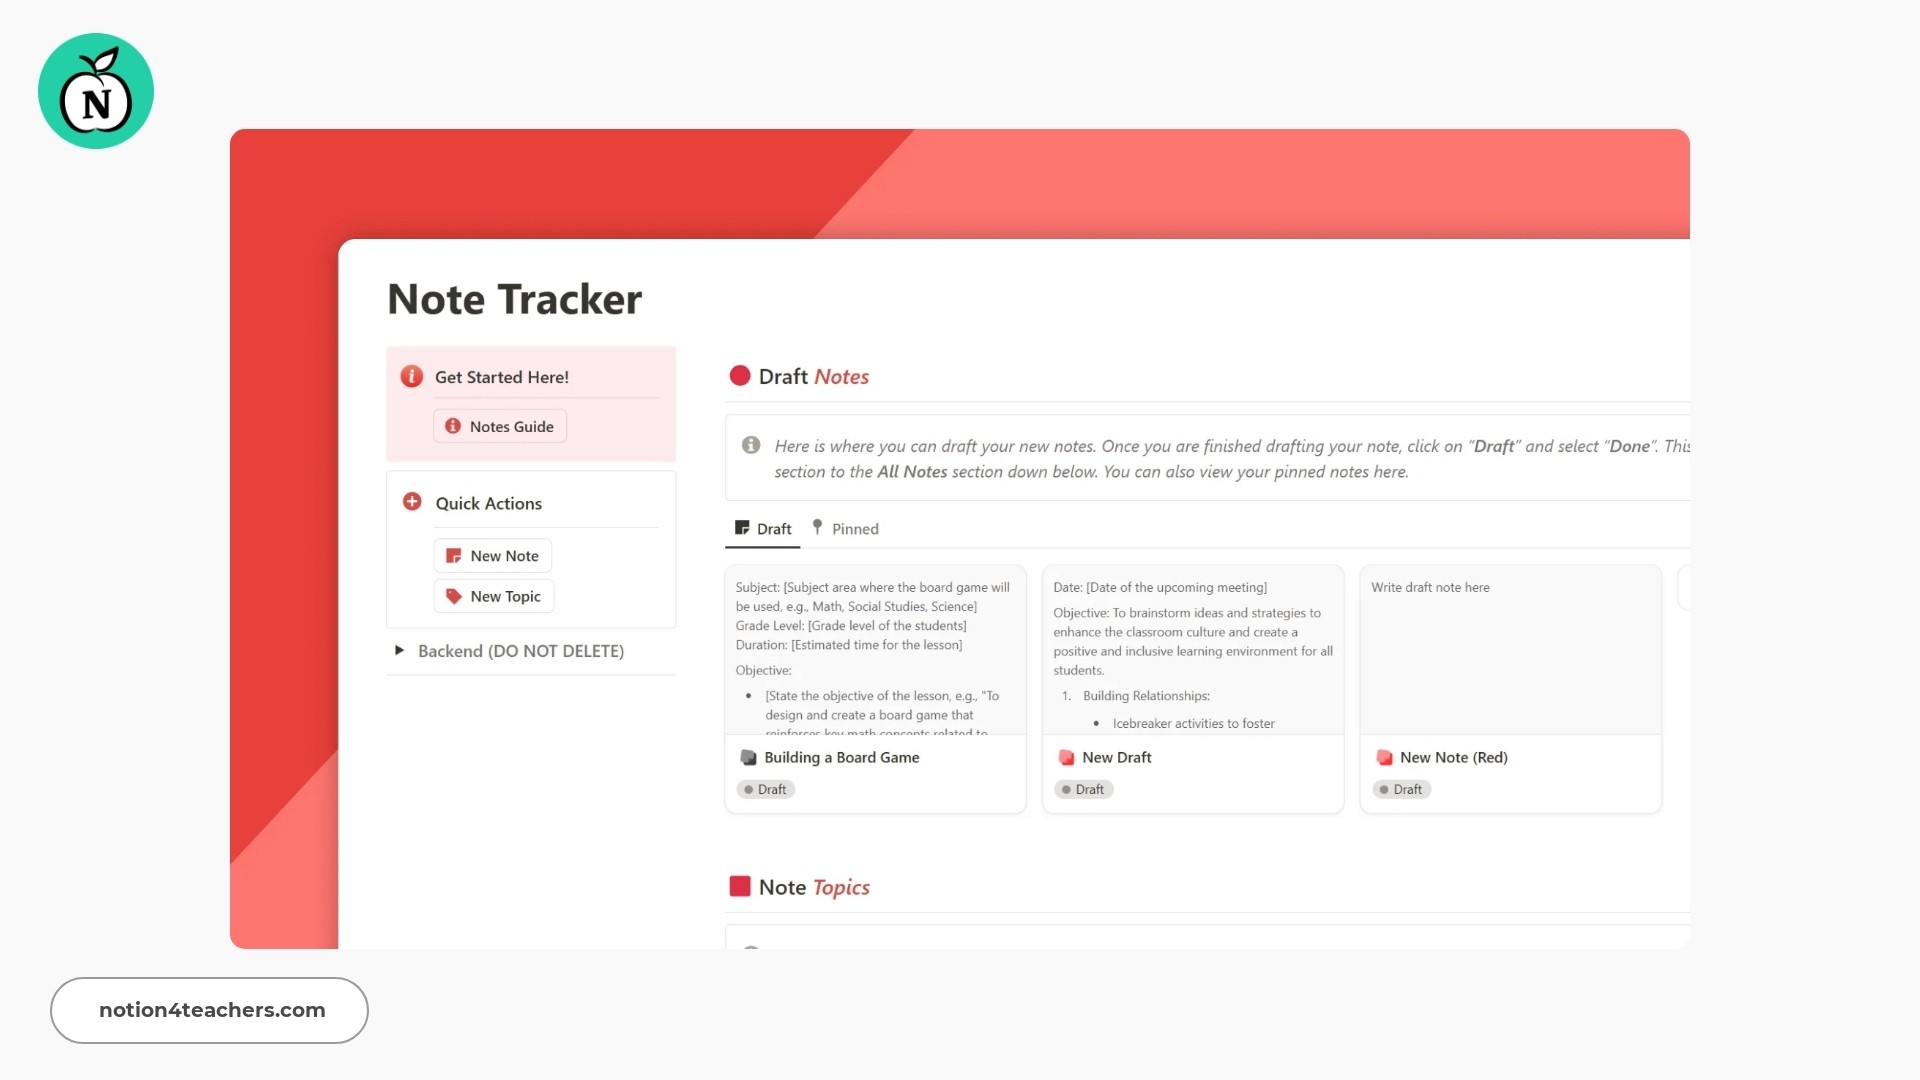This screenshot has height=1080, width=1920.
Task: Click the info icon in Draft Notes section
Action: [750, 444]
